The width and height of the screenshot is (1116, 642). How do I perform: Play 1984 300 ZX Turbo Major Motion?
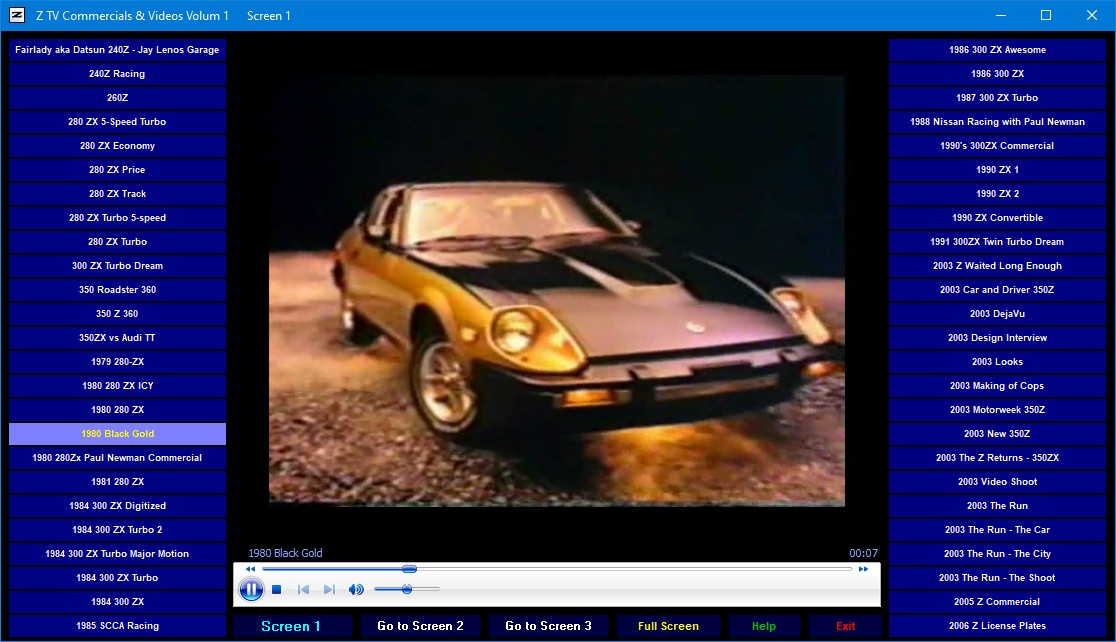[117, 554]
